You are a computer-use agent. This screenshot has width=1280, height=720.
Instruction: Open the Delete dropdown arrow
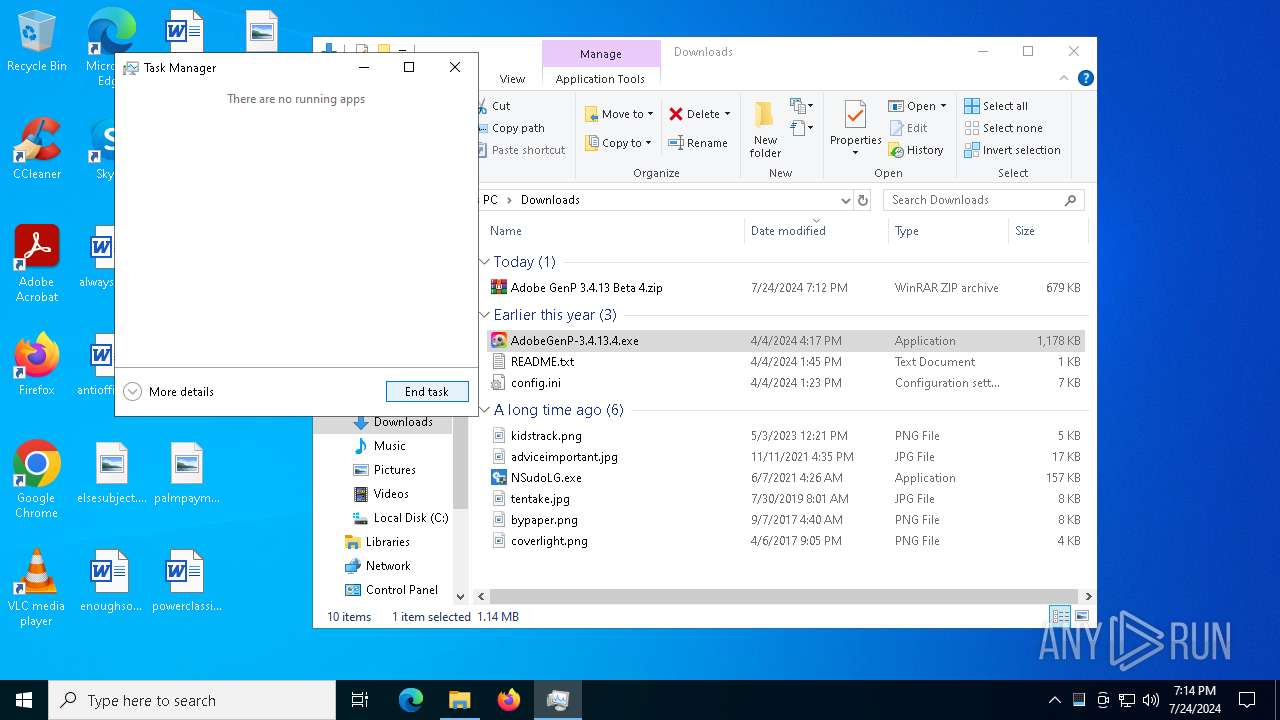tap(727, 114)
